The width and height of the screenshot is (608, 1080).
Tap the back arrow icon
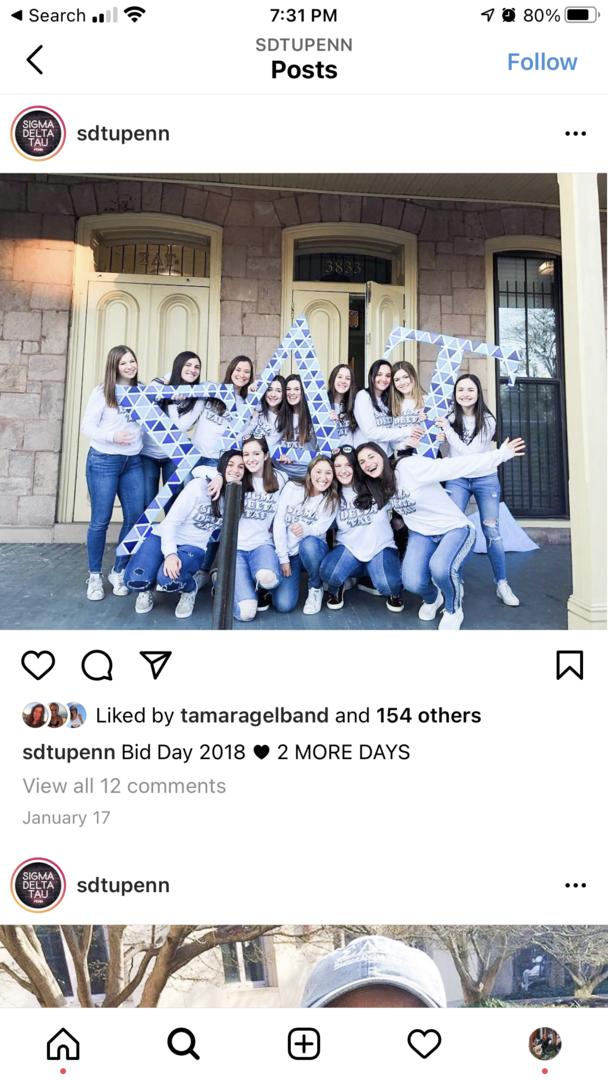click(x=34, y=59)
